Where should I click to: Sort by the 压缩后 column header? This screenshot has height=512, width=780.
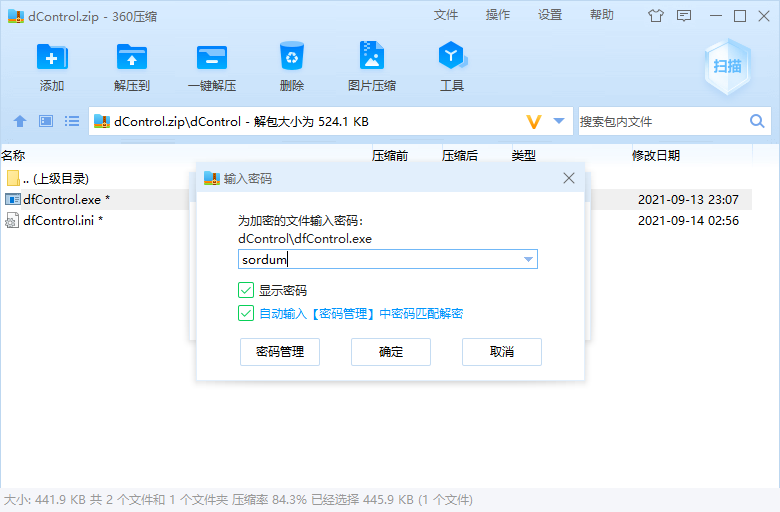click(460, 156)
